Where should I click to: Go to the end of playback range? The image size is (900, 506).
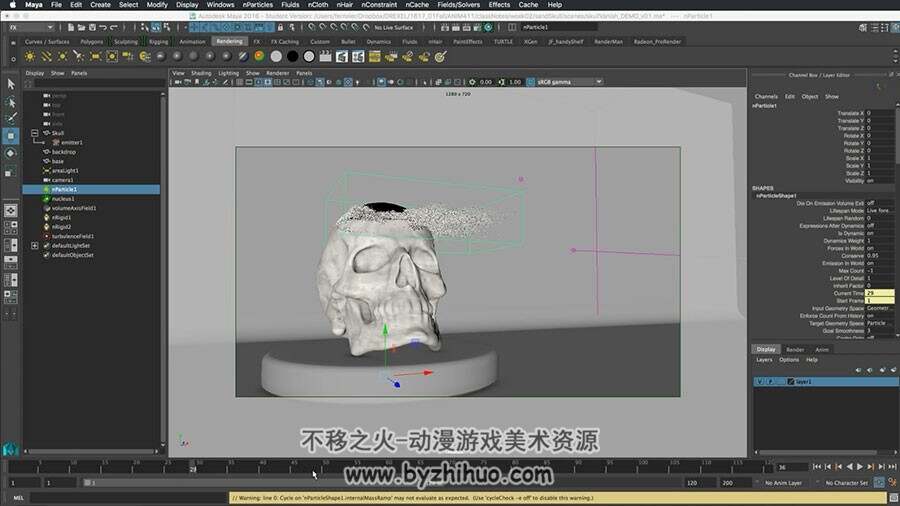click(x=893, y=467)
